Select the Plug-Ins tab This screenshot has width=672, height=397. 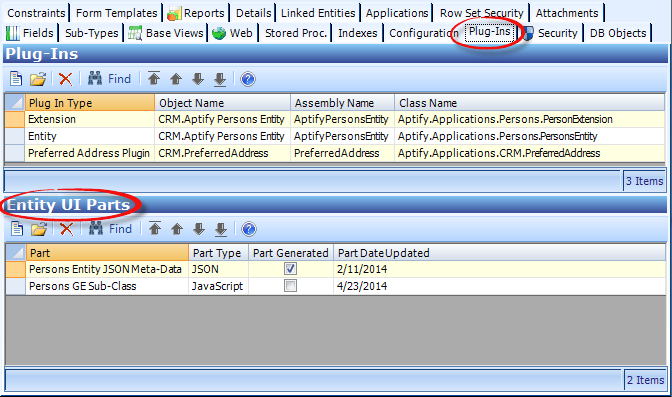point(489,32)
